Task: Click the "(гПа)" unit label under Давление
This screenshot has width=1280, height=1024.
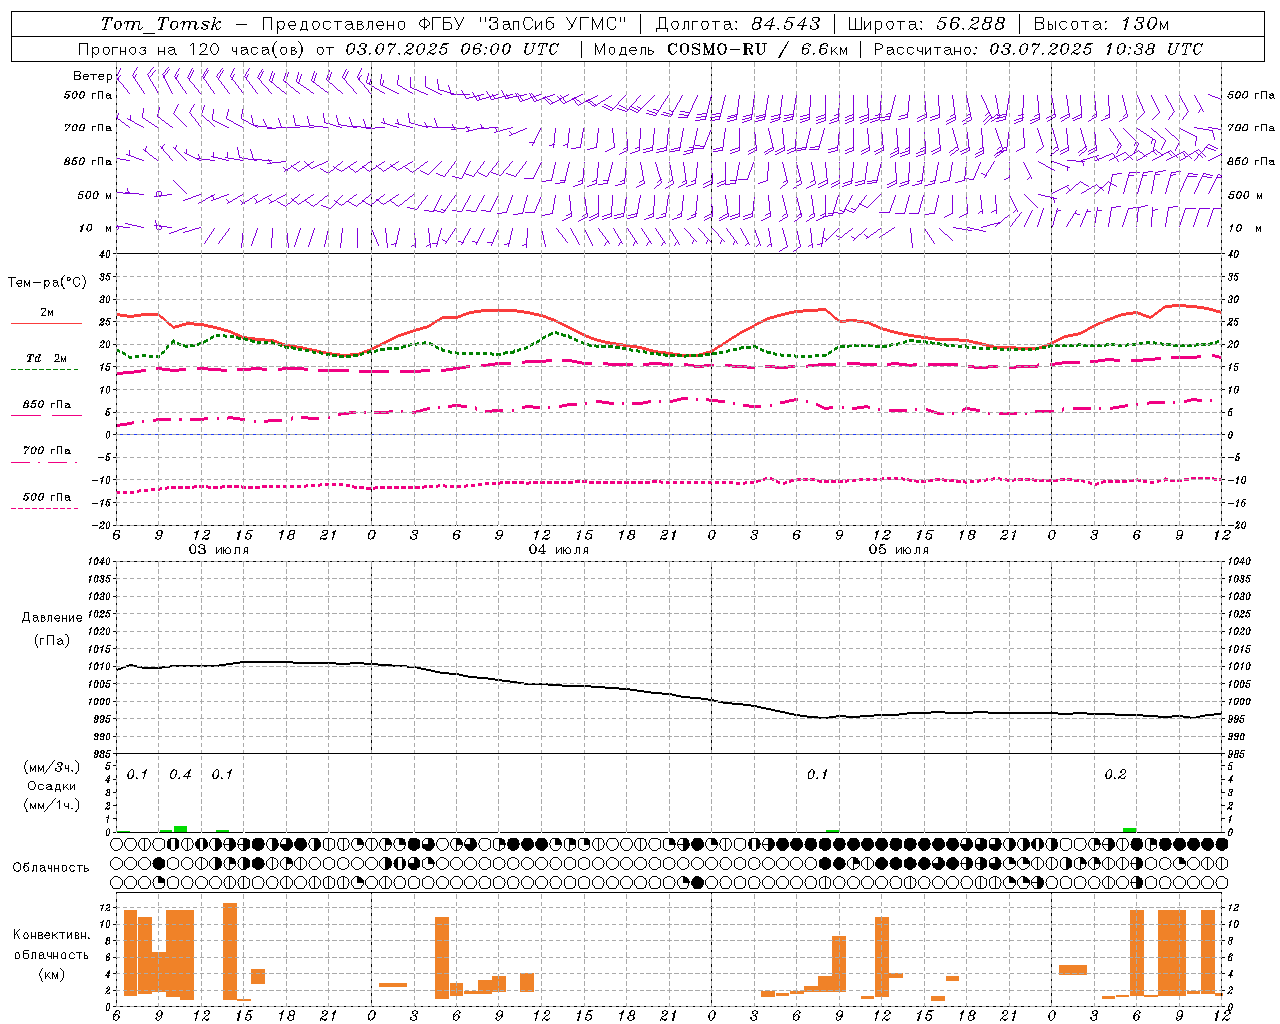Action: pos(51,641)
